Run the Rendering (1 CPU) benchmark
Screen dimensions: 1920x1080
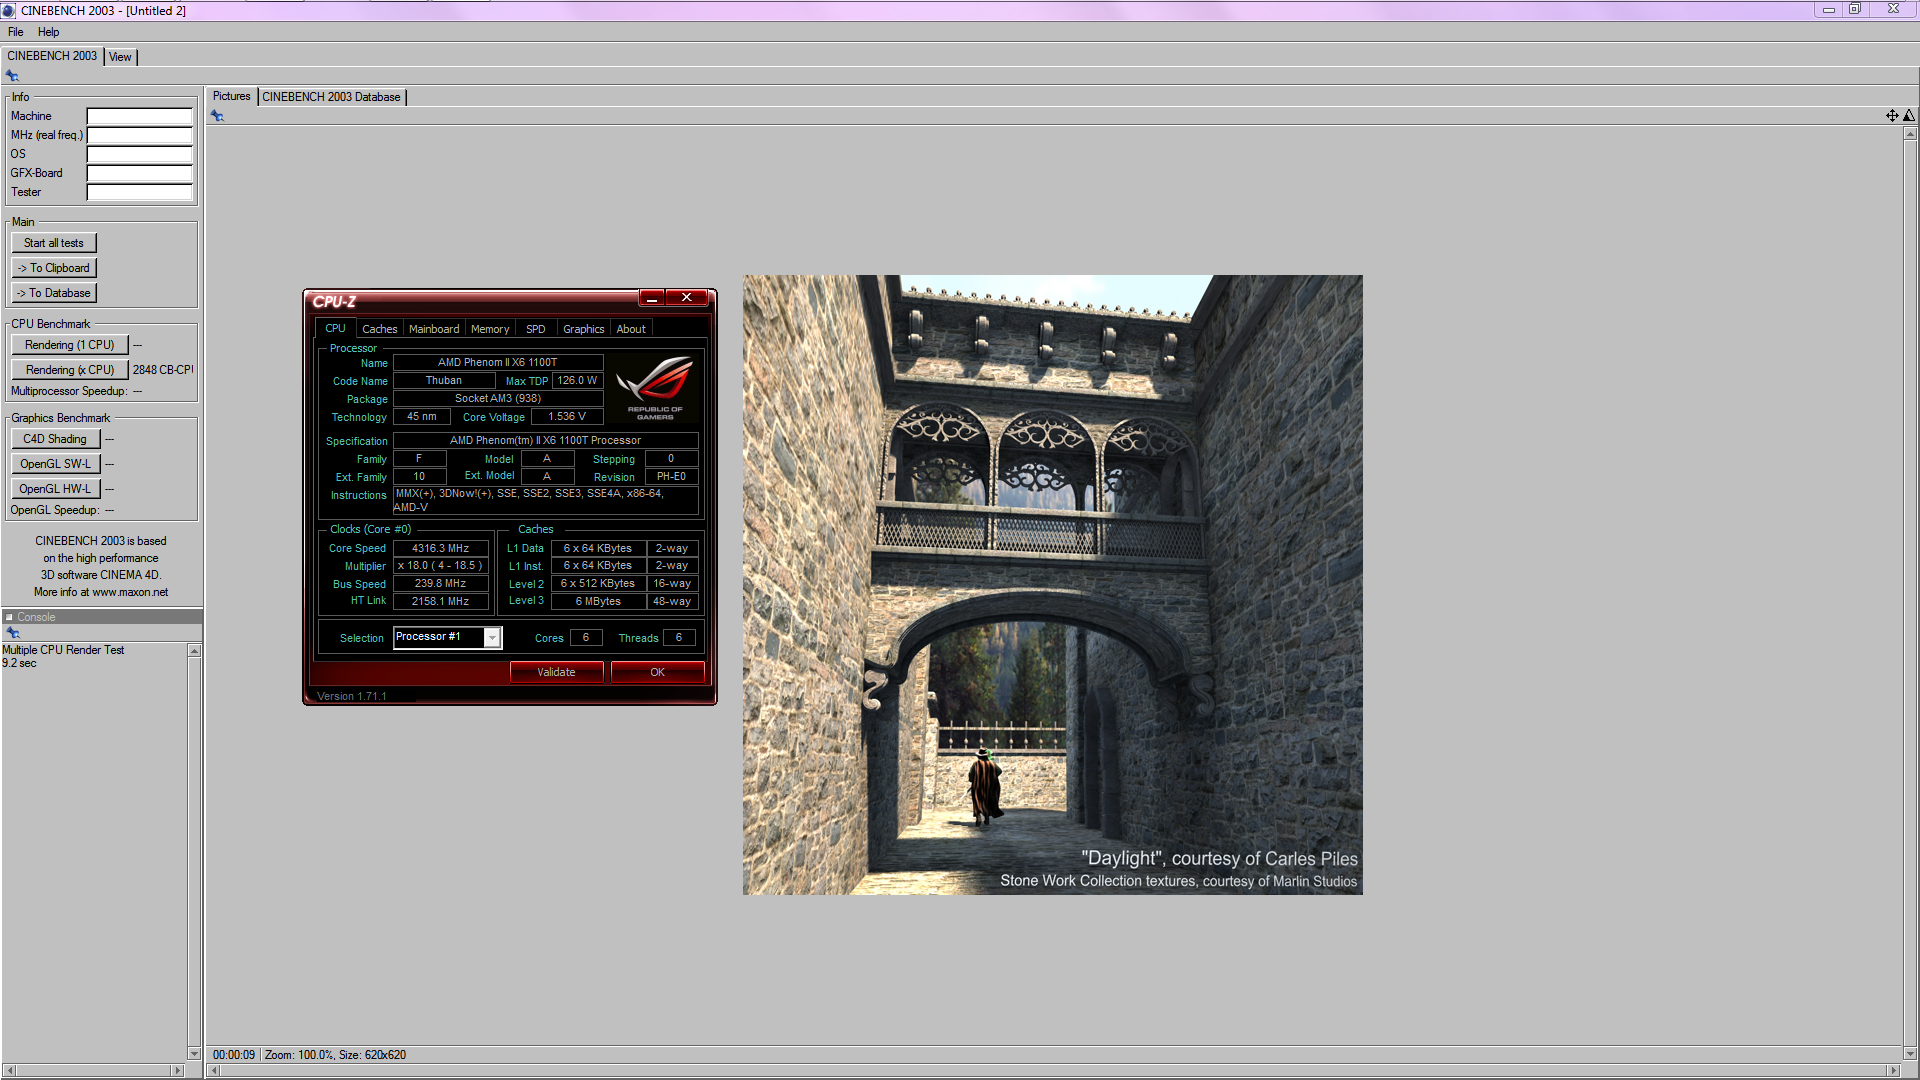coord(70,345)
